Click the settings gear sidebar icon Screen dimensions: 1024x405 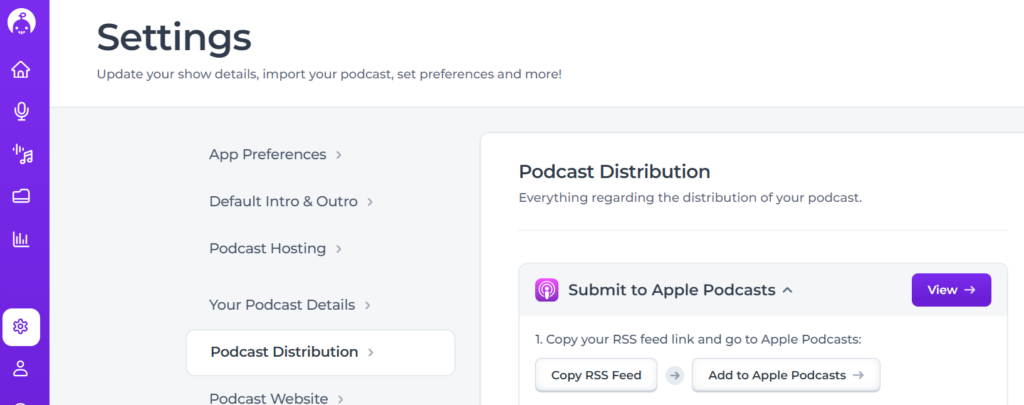pos(21,327)
